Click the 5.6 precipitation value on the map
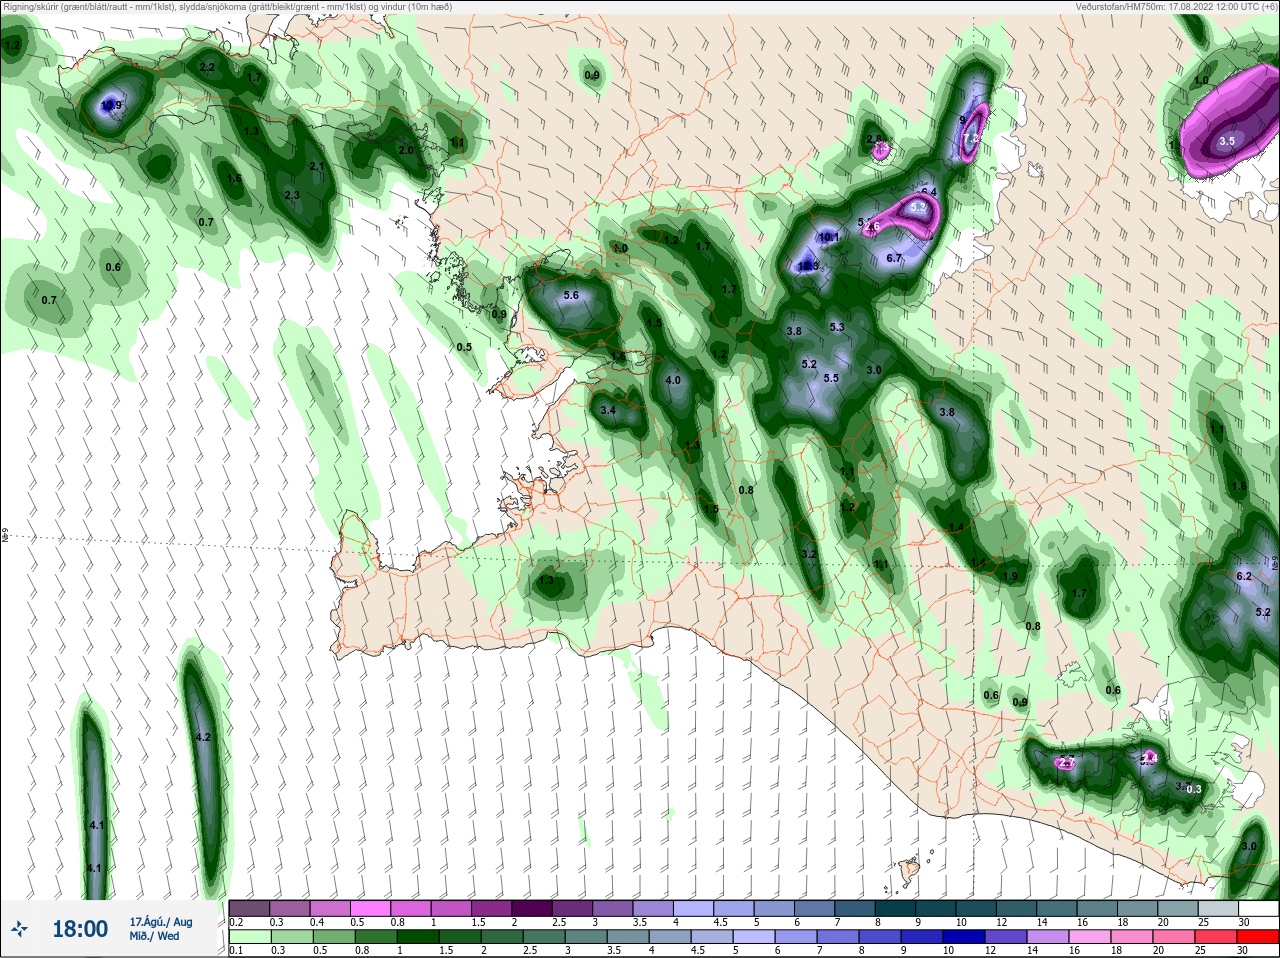The image size is (1280, 958). tap(571, 296)
